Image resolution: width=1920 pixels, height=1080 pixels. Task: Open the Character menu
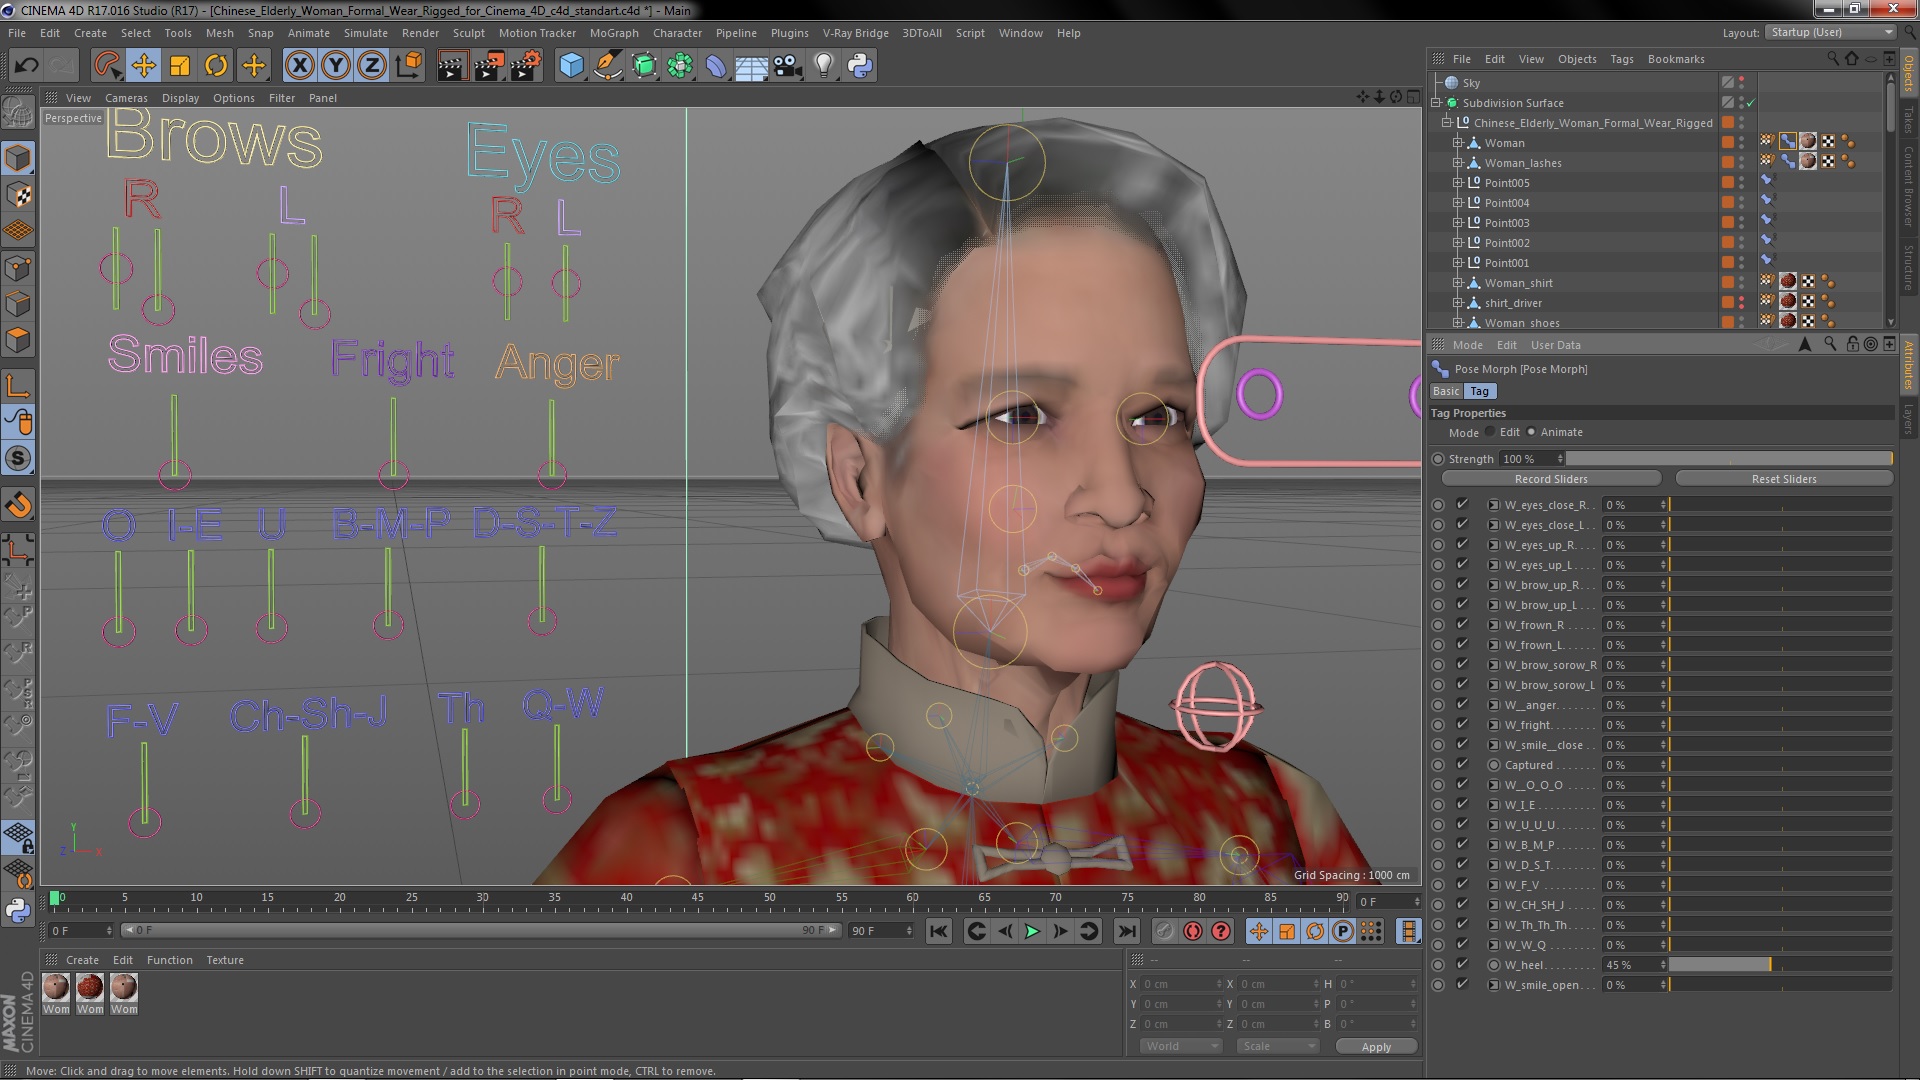(677, 33)
